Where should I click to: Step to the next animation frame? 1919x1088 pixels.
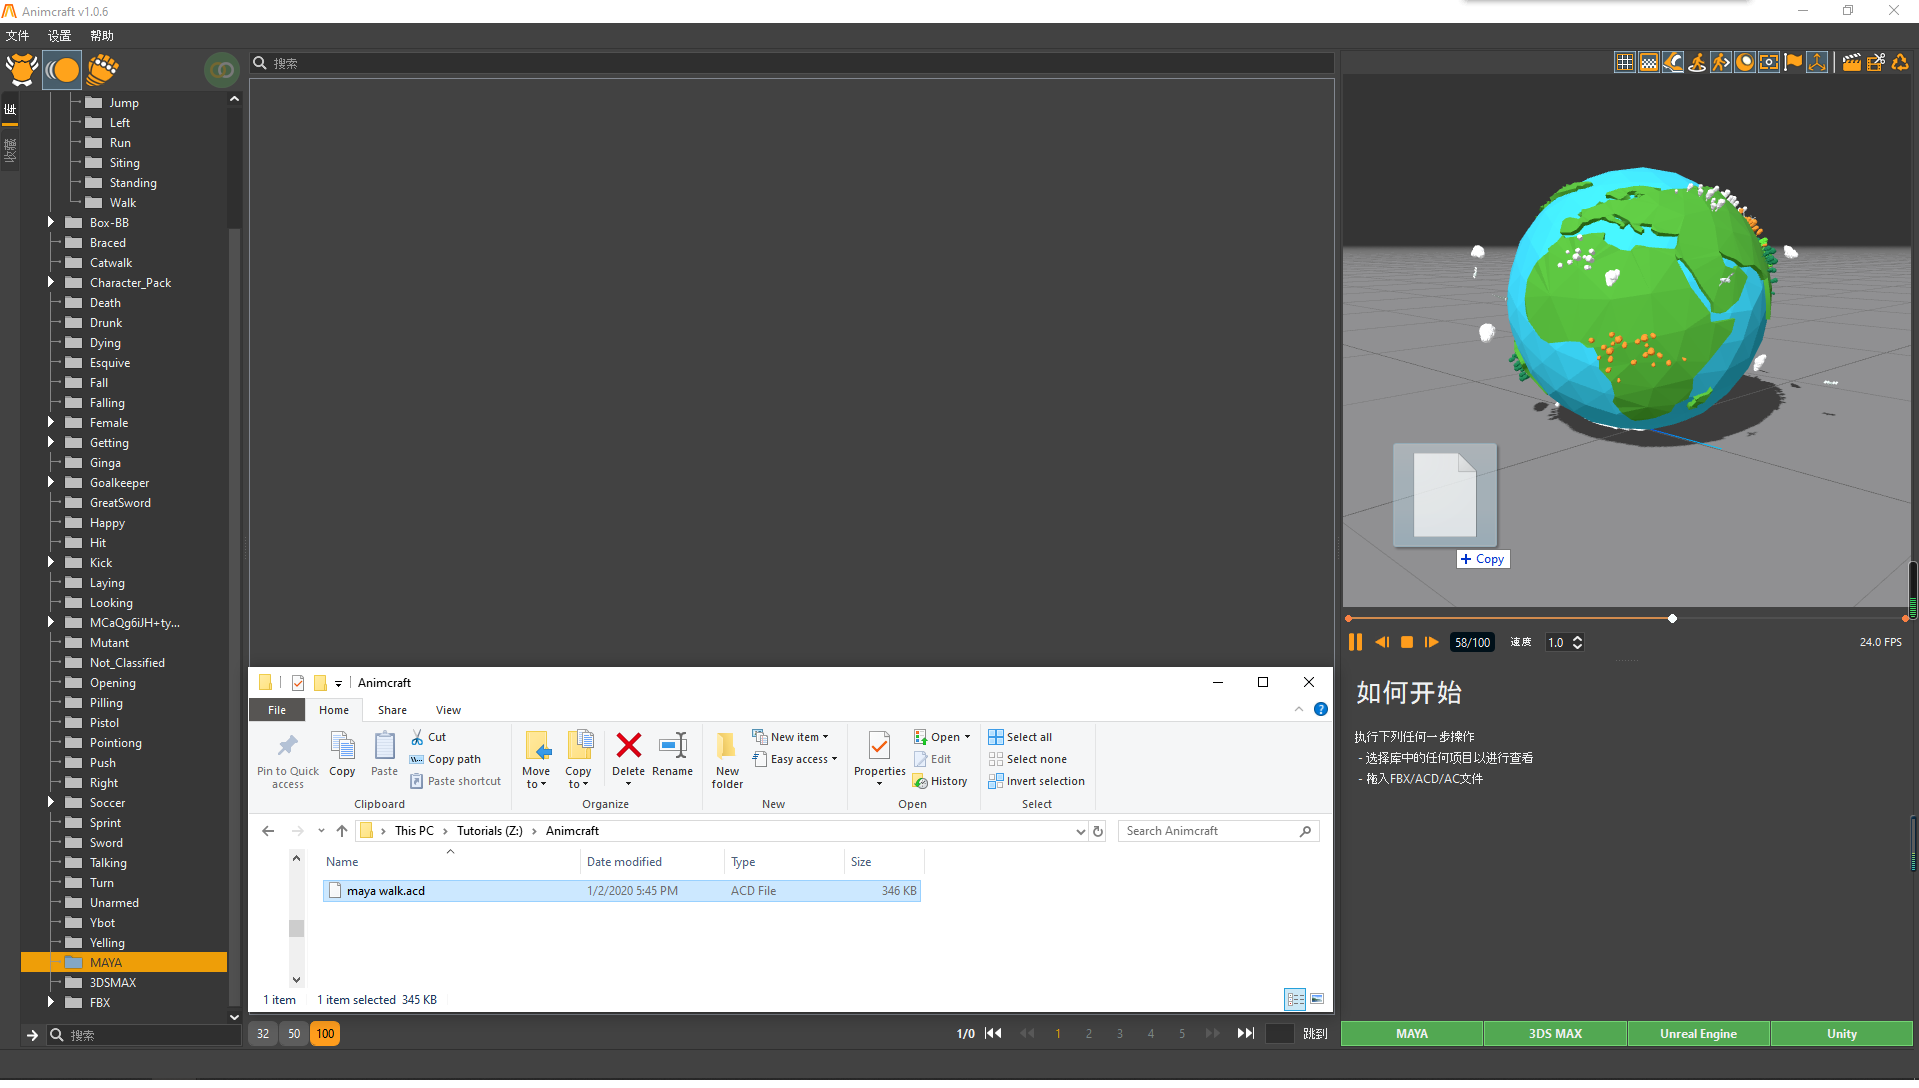coord(1431,642)
